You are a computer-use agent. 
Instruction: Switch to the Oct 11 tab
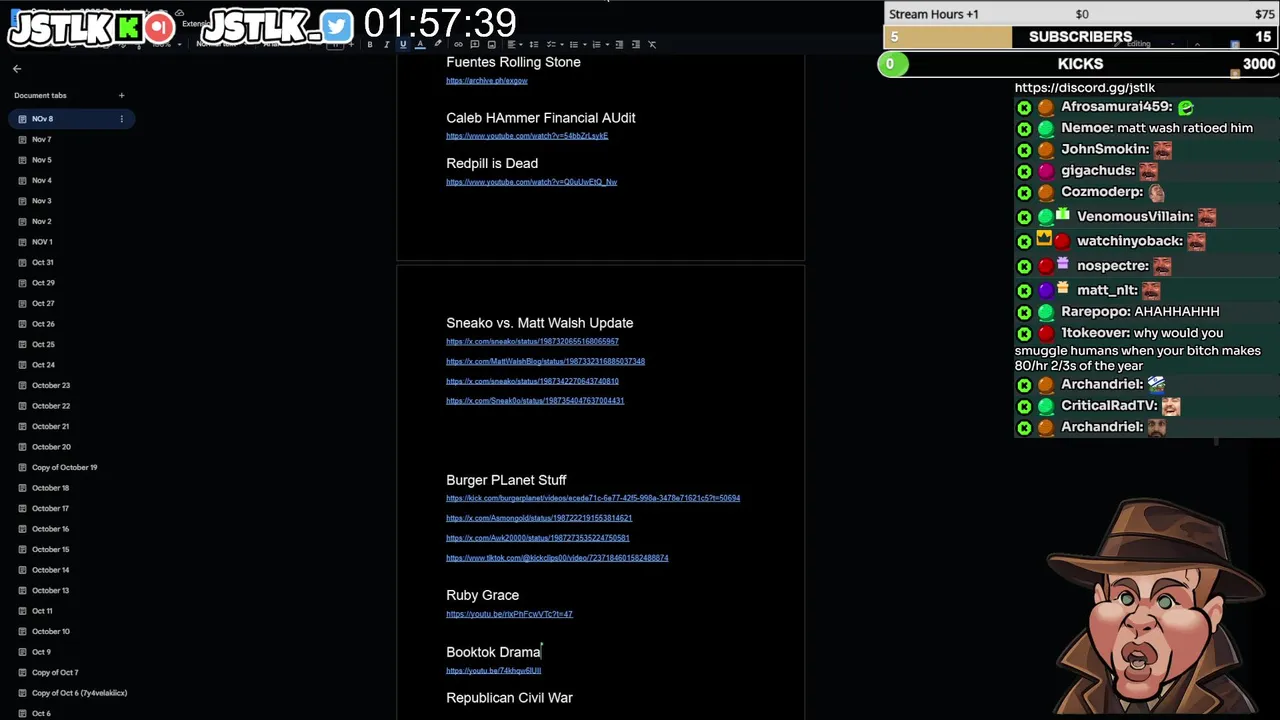point(42,611)
